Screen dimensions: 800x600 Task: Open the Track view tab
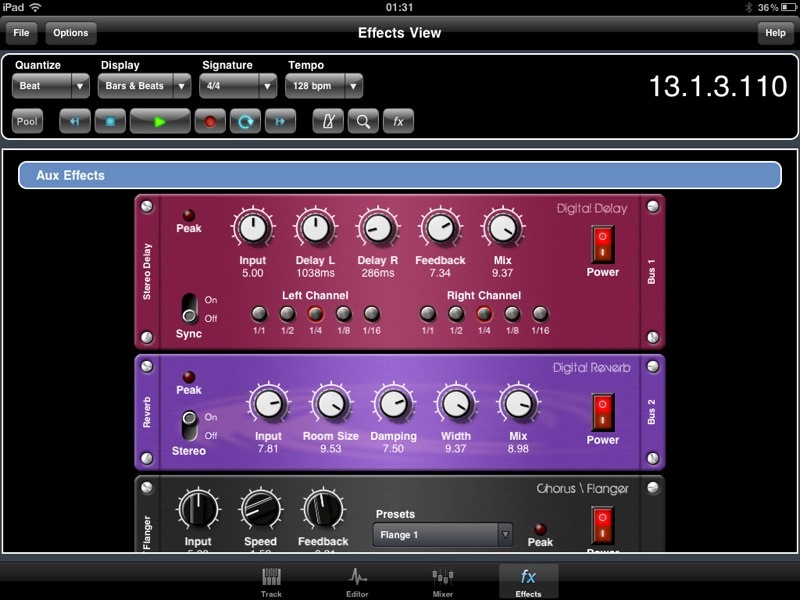(271, 582)
